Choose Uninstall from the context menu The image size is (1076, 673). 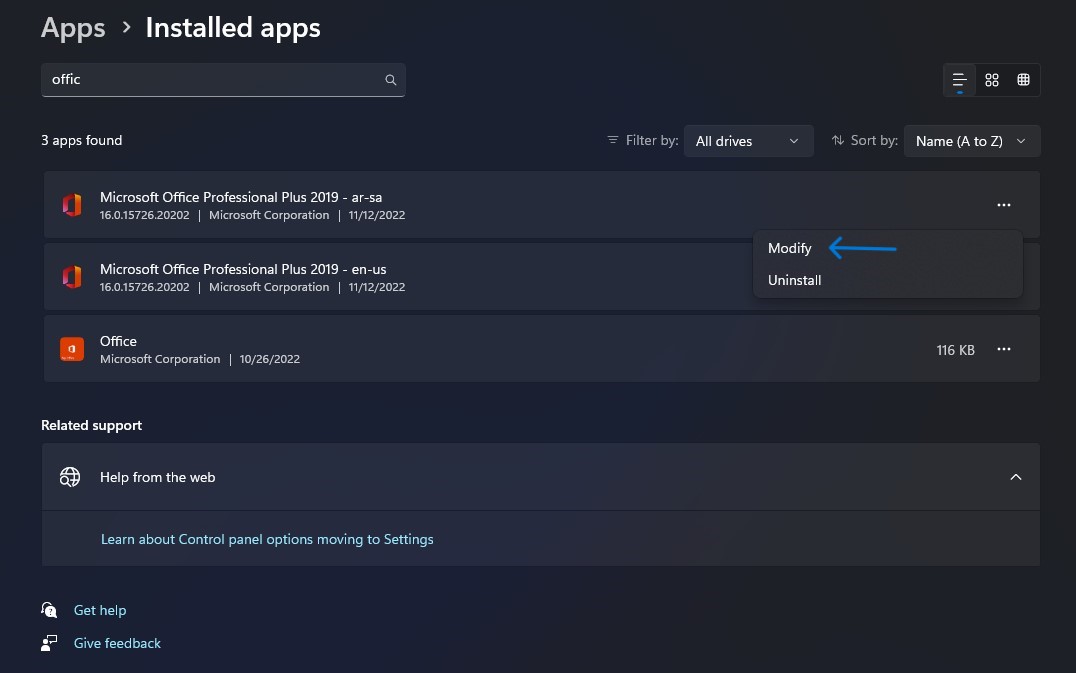pyautogui.click(x=795, y=280)
